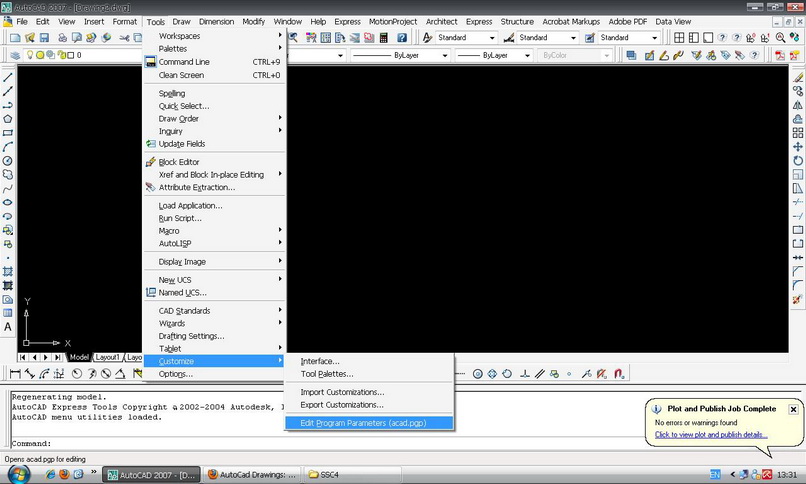The image size is (806, 484).
Task: Select the Erase modify tool
Action: click(797, 78)
